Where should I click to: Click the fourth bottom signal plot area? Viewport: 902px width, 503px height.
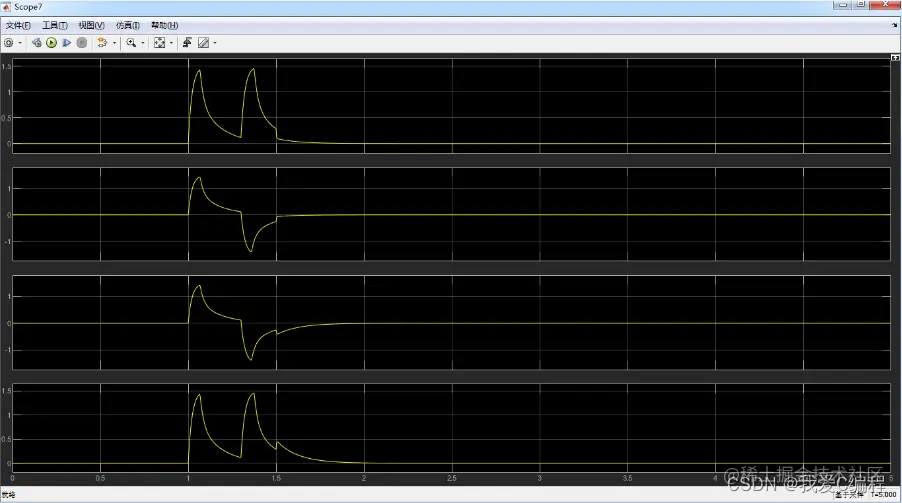pos(452,428)
